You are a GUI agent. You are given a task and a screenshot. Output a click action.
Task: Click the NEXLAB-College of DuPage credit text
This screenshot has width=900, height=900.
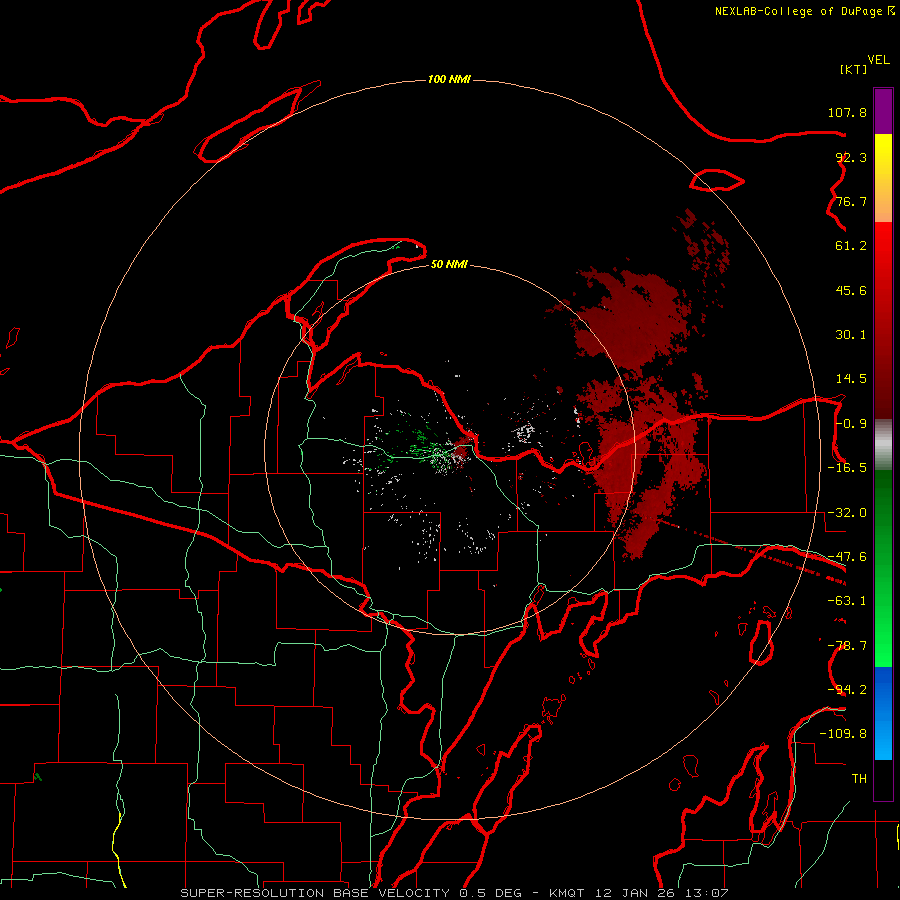coord(798,11)
